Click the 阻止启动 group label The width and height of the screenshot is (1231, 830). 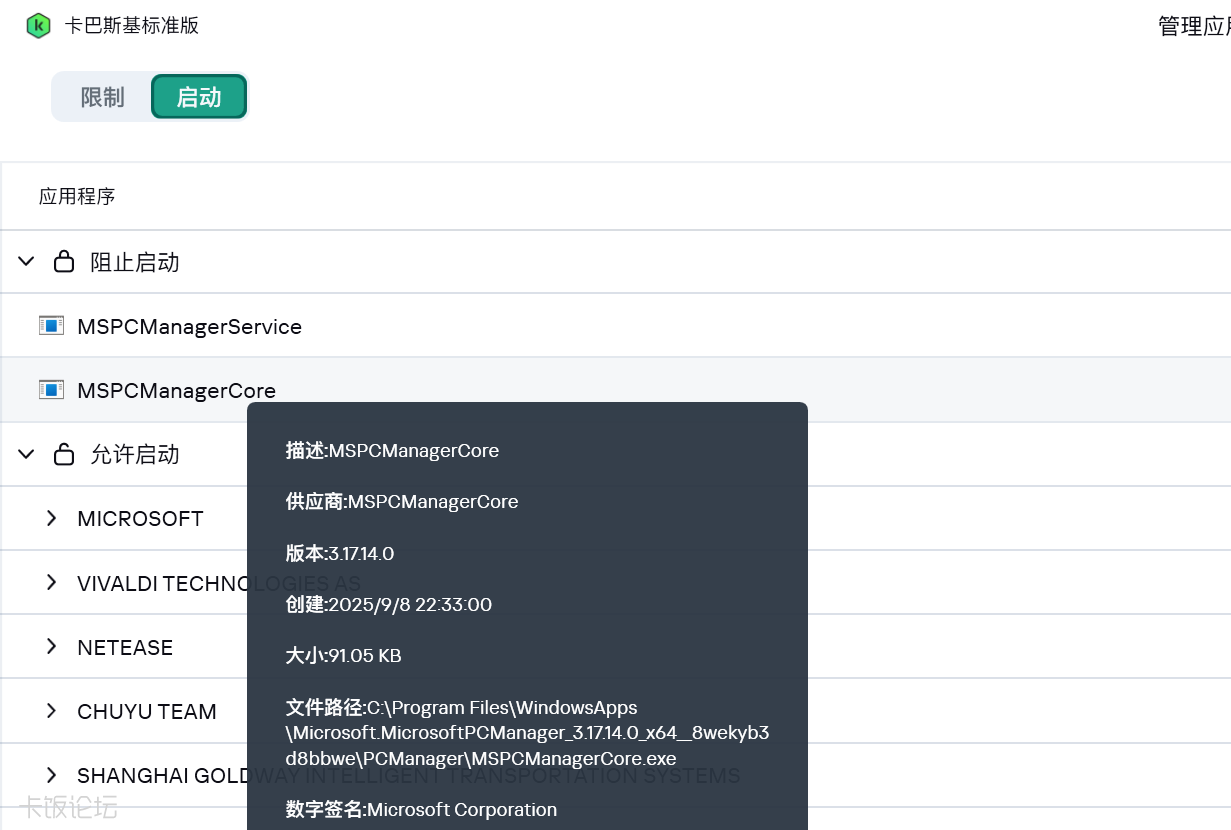[x=135, y=263]
